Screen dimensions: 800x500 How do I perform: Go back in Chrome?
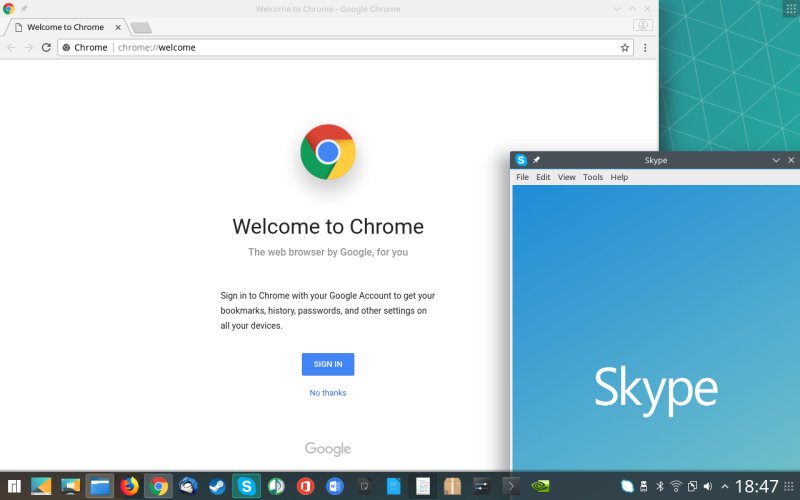click(x=11, y=47)
